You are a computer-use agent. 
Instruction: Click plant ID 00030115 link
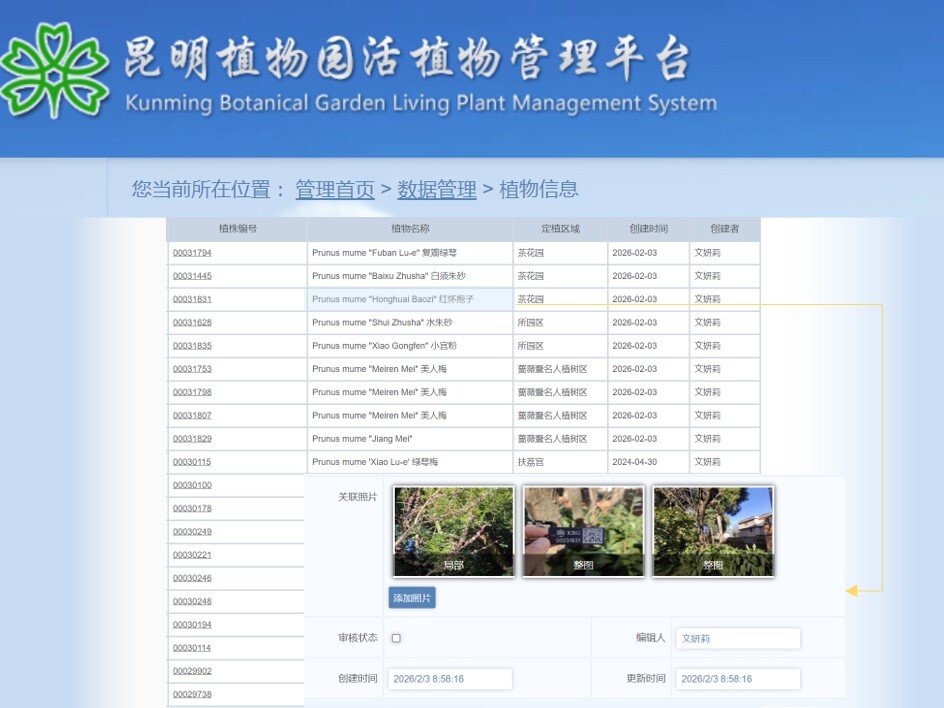pos(192,462)
